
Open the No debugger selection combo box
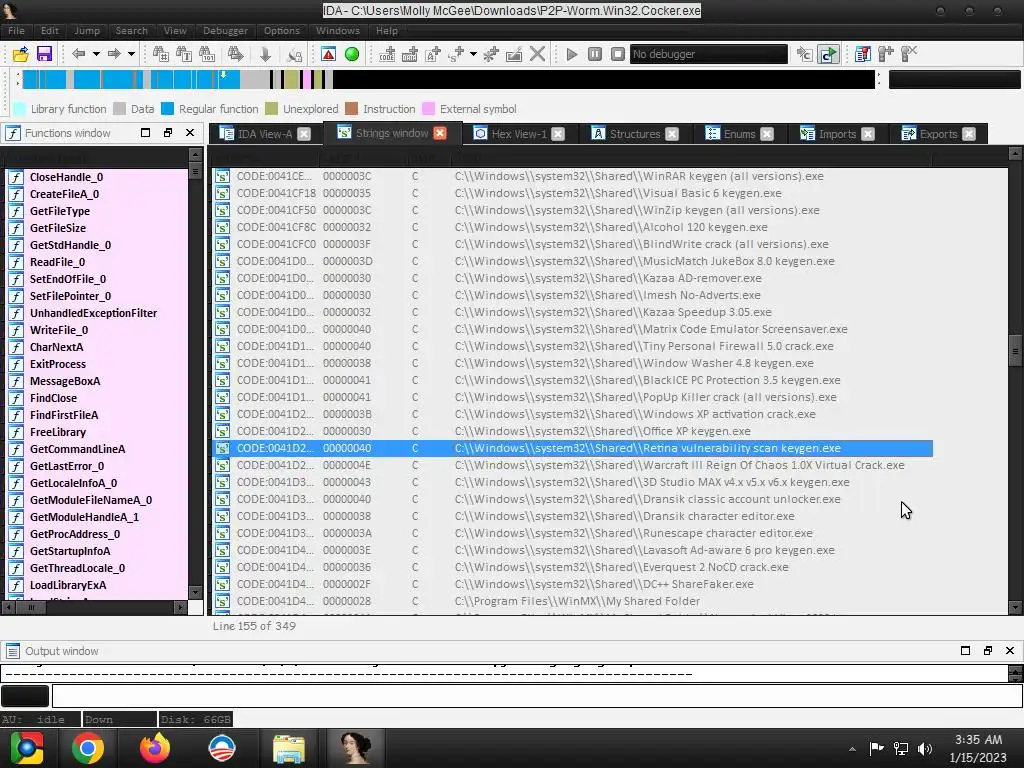click(709, 54)
